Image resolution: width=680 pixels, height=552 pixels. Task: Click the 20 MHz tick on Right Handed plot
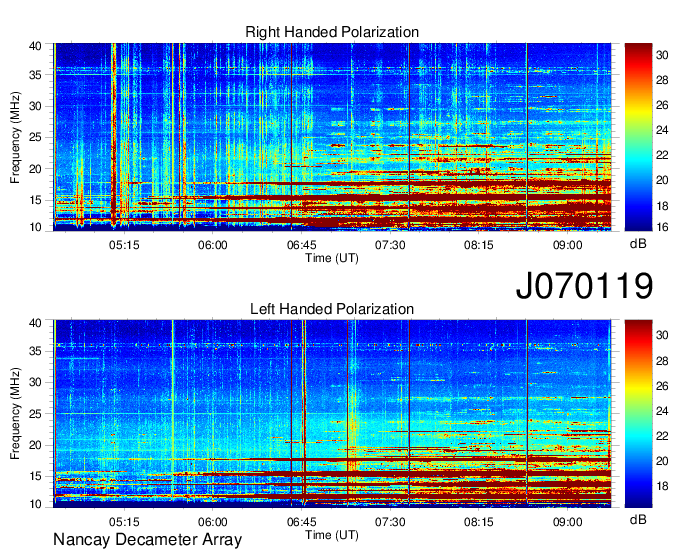(x=35, y=169)
